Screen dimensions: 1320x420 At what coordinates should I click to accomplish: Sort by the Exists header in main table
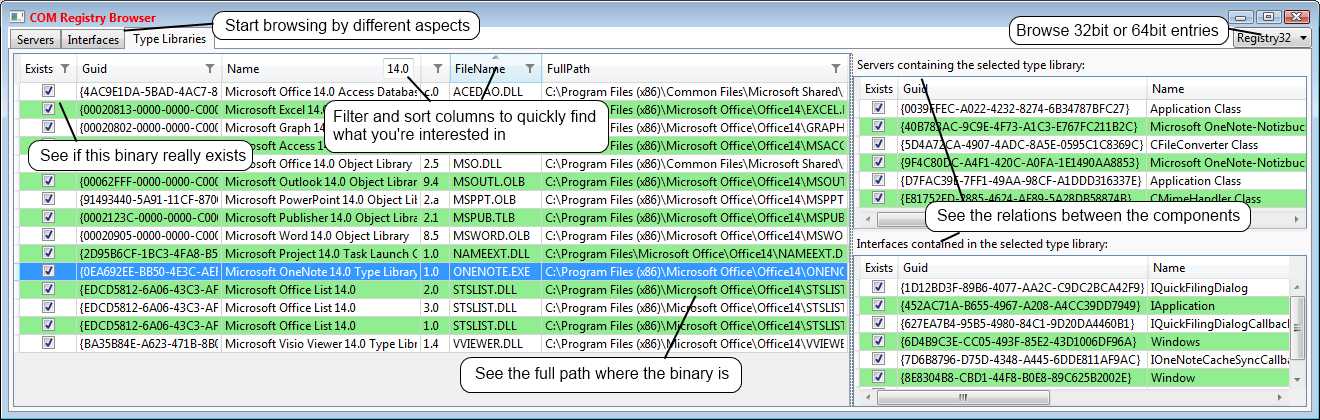(38, 69)
